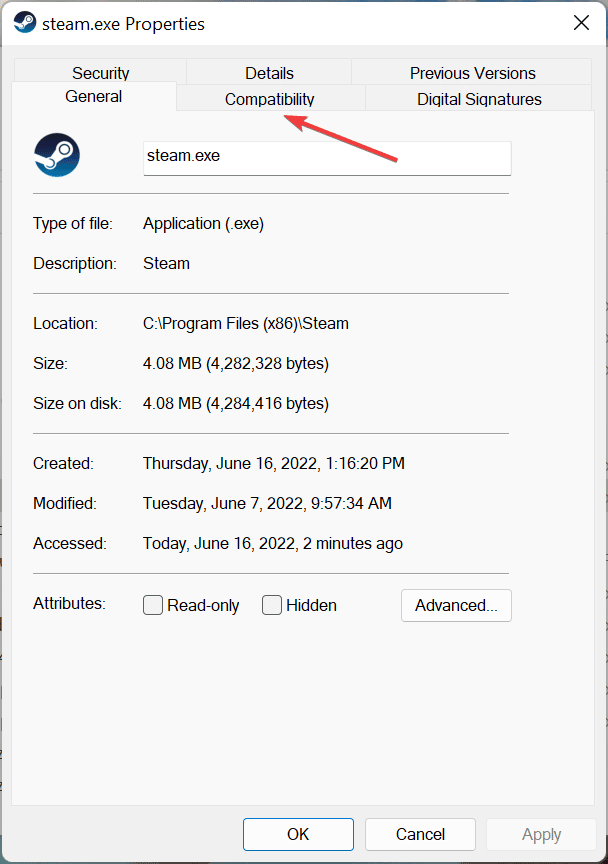The height and width of the screenshot is (864, 608).
Task: Go to the Compatibility tab
Action: 270,99
